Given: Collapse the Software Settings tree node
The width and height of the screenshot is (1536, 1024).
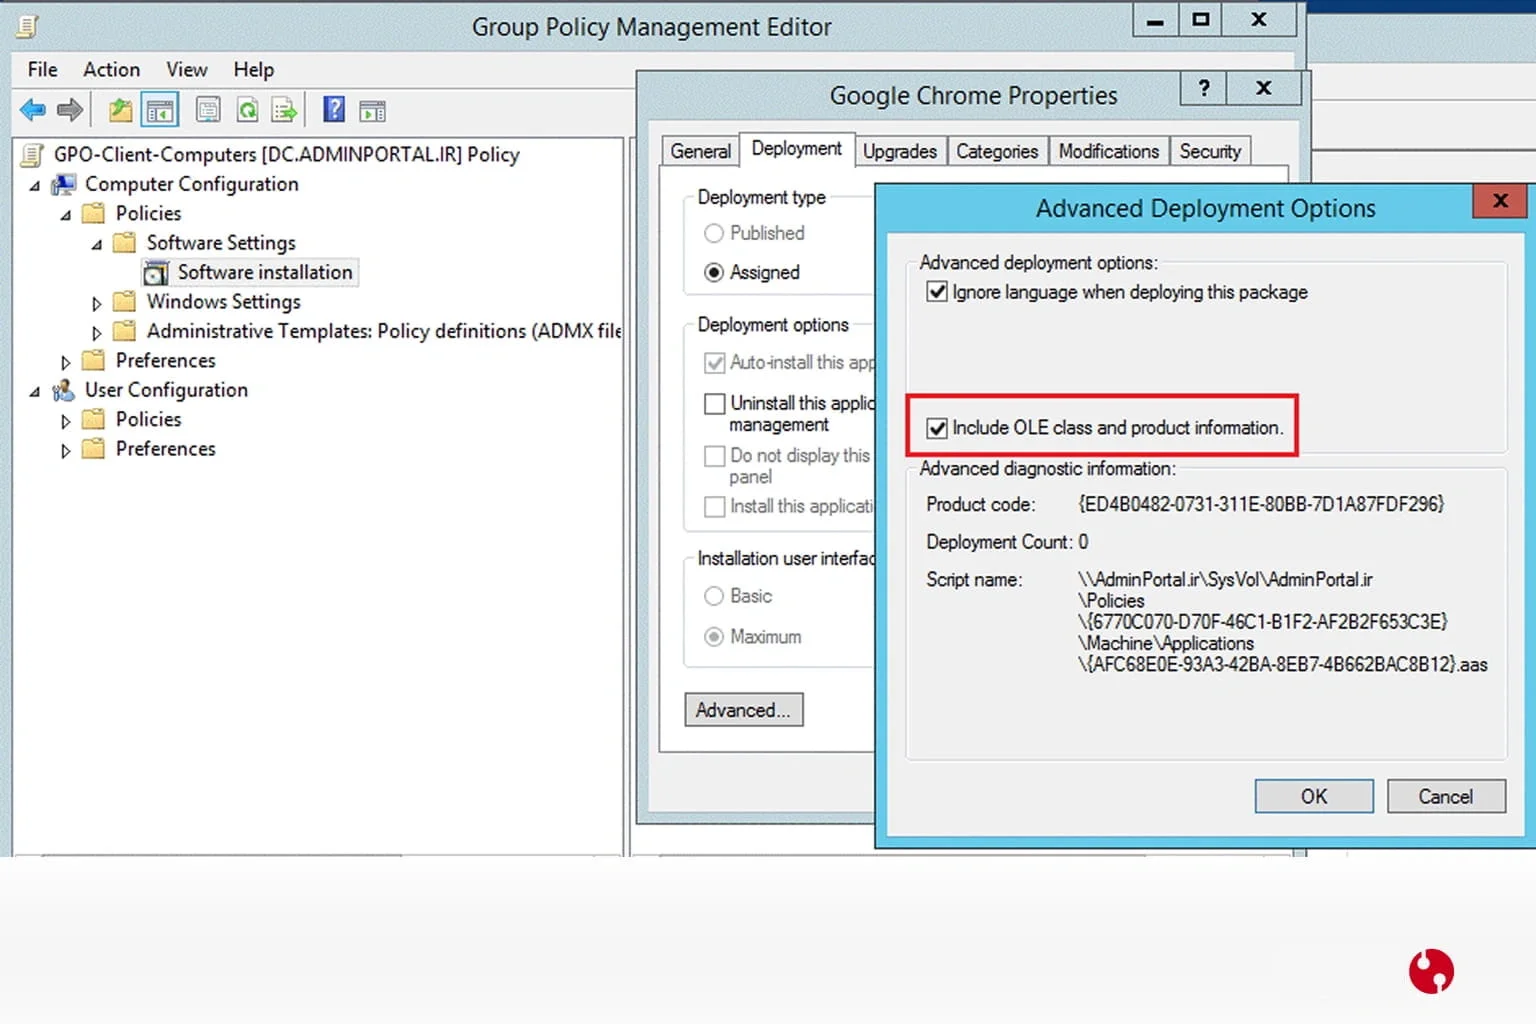Looking at the screenshot, I should pyautogui.click(x=97, y=245).
